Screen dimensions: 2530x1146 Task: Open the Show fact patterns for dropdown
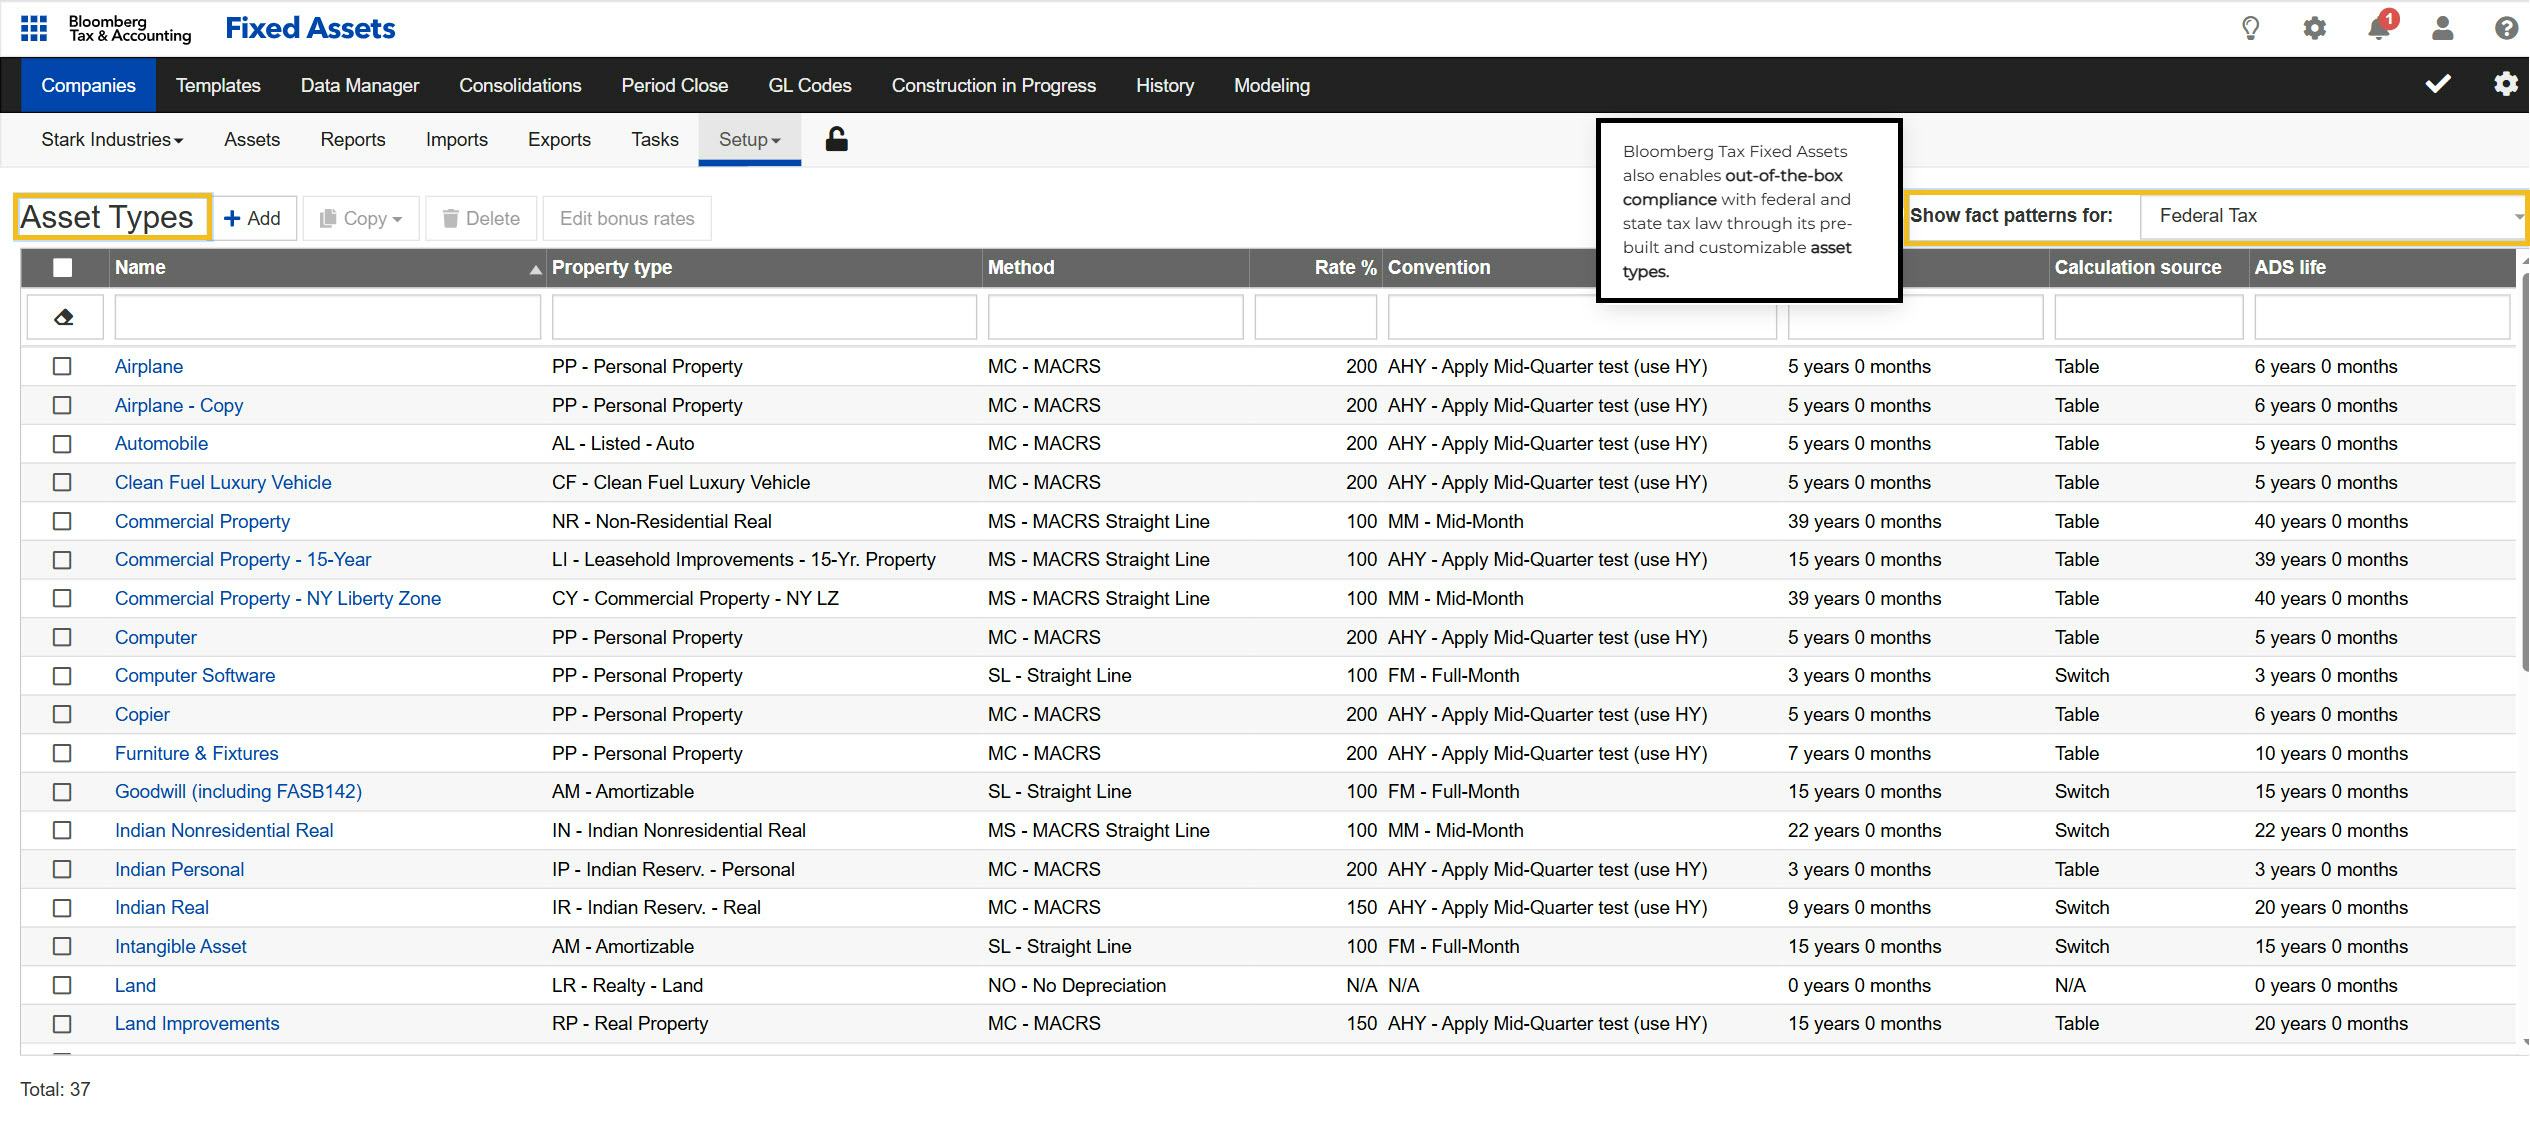tap(2330, 216)
